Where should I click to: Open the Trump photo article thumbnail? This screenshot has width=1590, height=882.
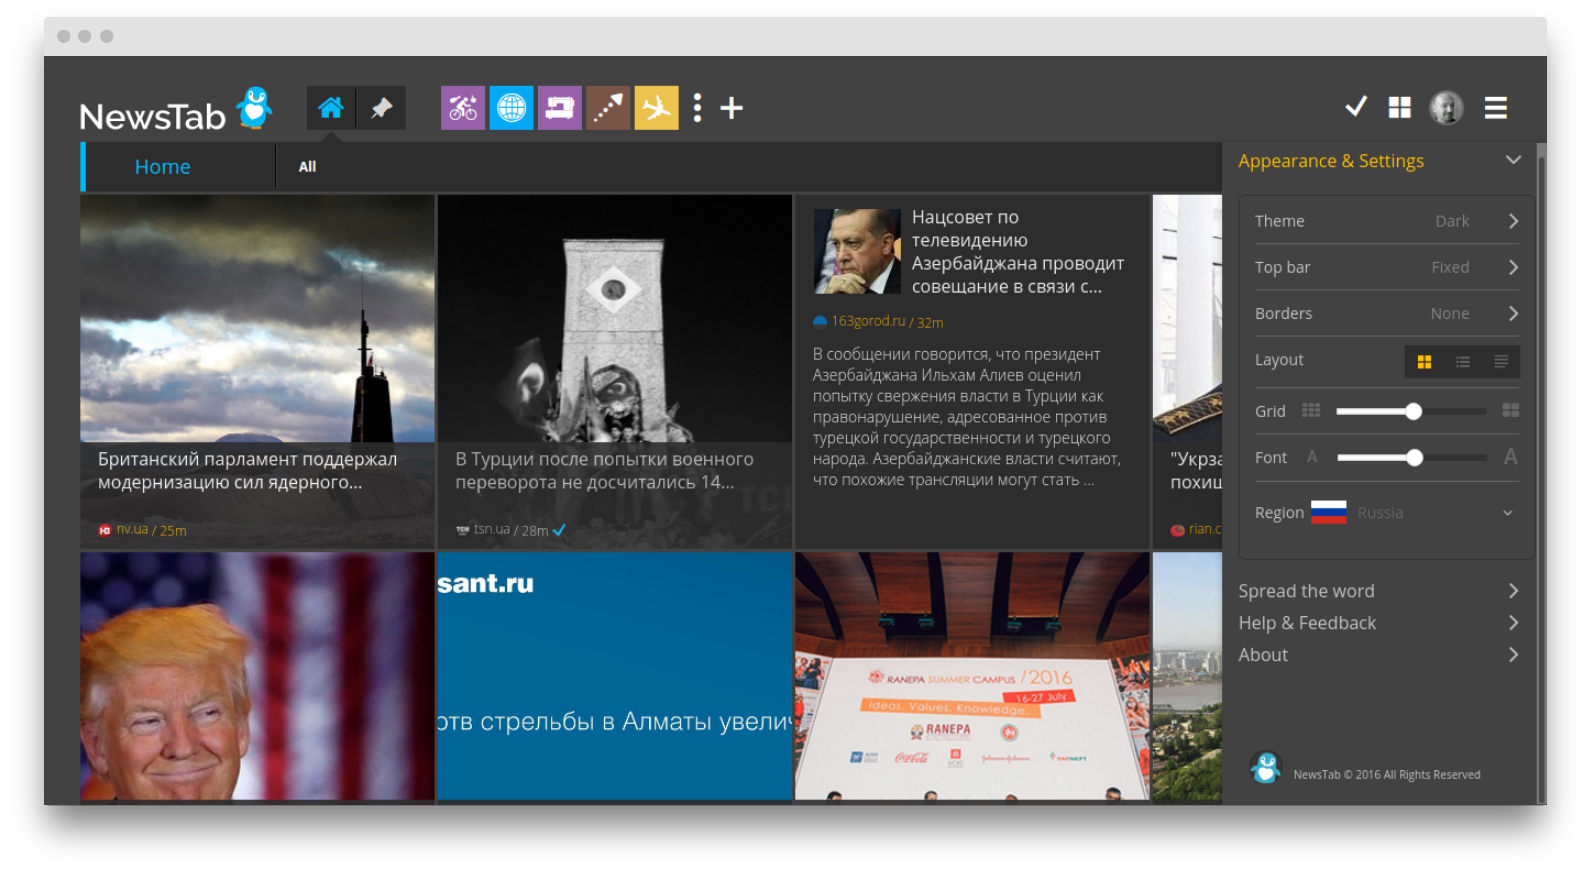(258, 676)
